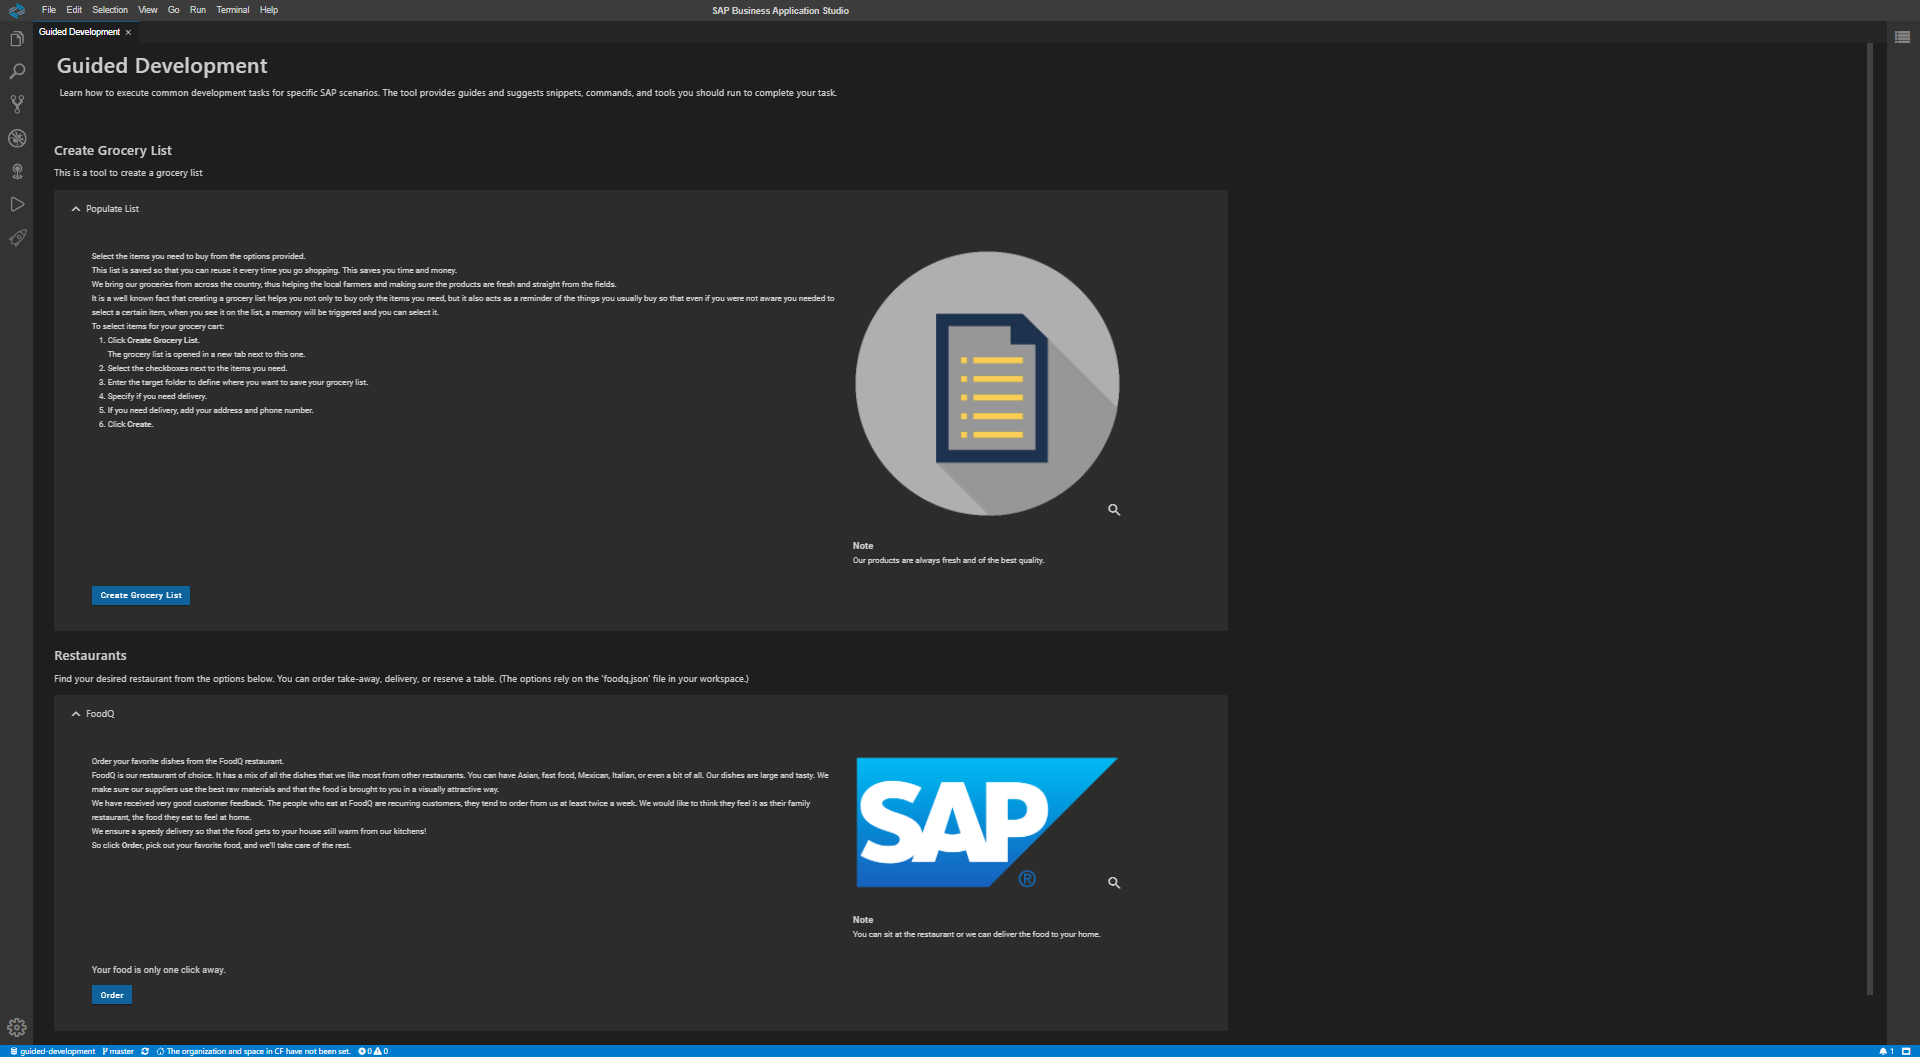Screen dimensions: 1920x1057
Task: Close the Guided Development tab
Action: pyautogui.click(x=128, y=32)
